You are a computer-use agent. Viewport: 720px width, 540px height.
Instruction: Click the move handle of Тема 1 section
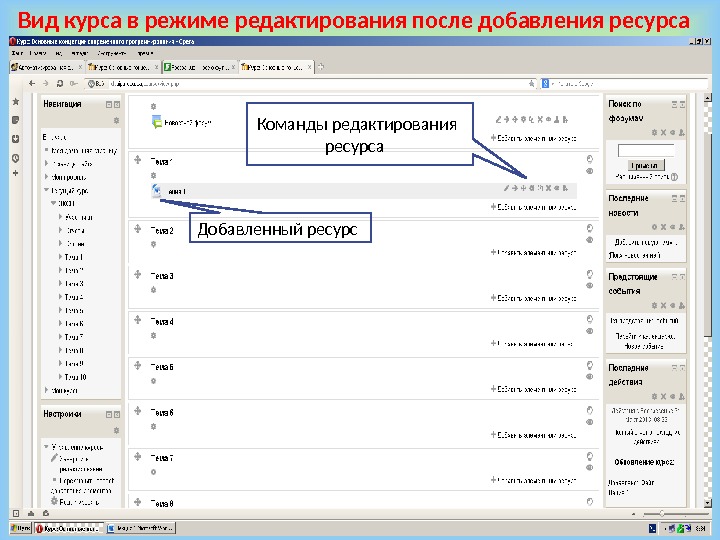[x=137, y=160]
